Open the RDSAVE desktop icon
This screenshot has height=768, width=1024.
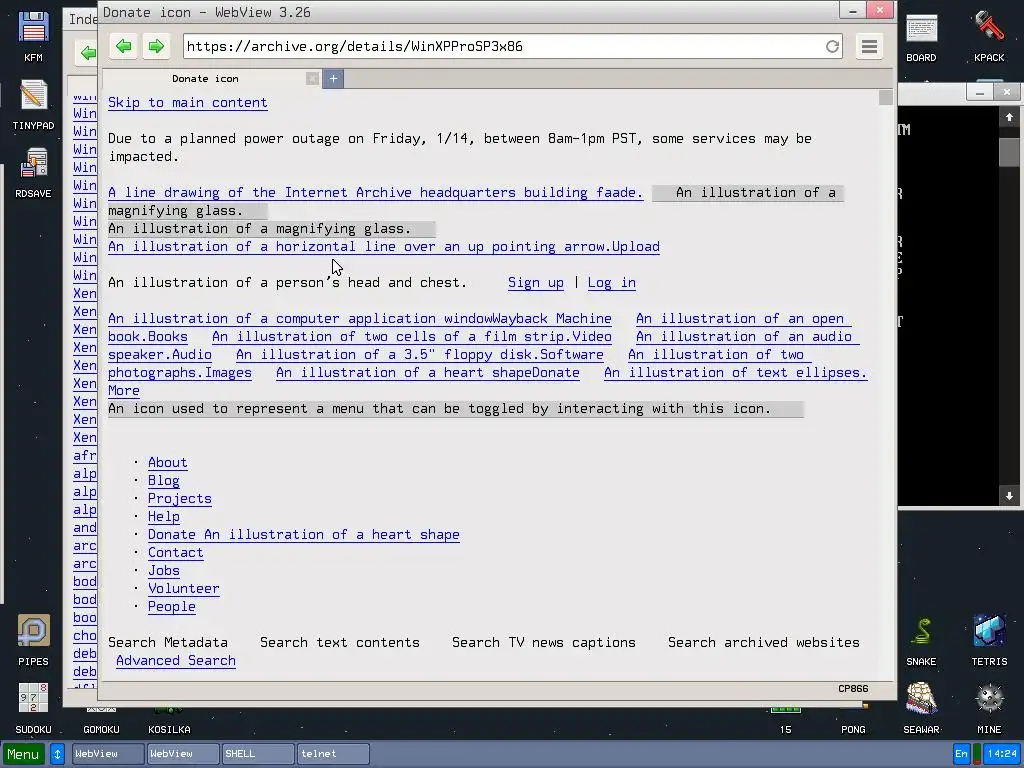point(33,172)
